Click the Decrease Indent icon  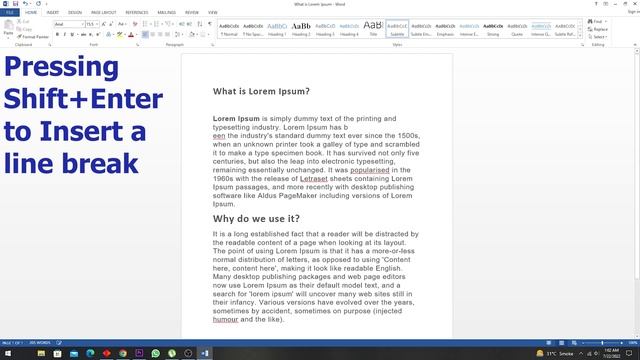[x=182, y=24]
